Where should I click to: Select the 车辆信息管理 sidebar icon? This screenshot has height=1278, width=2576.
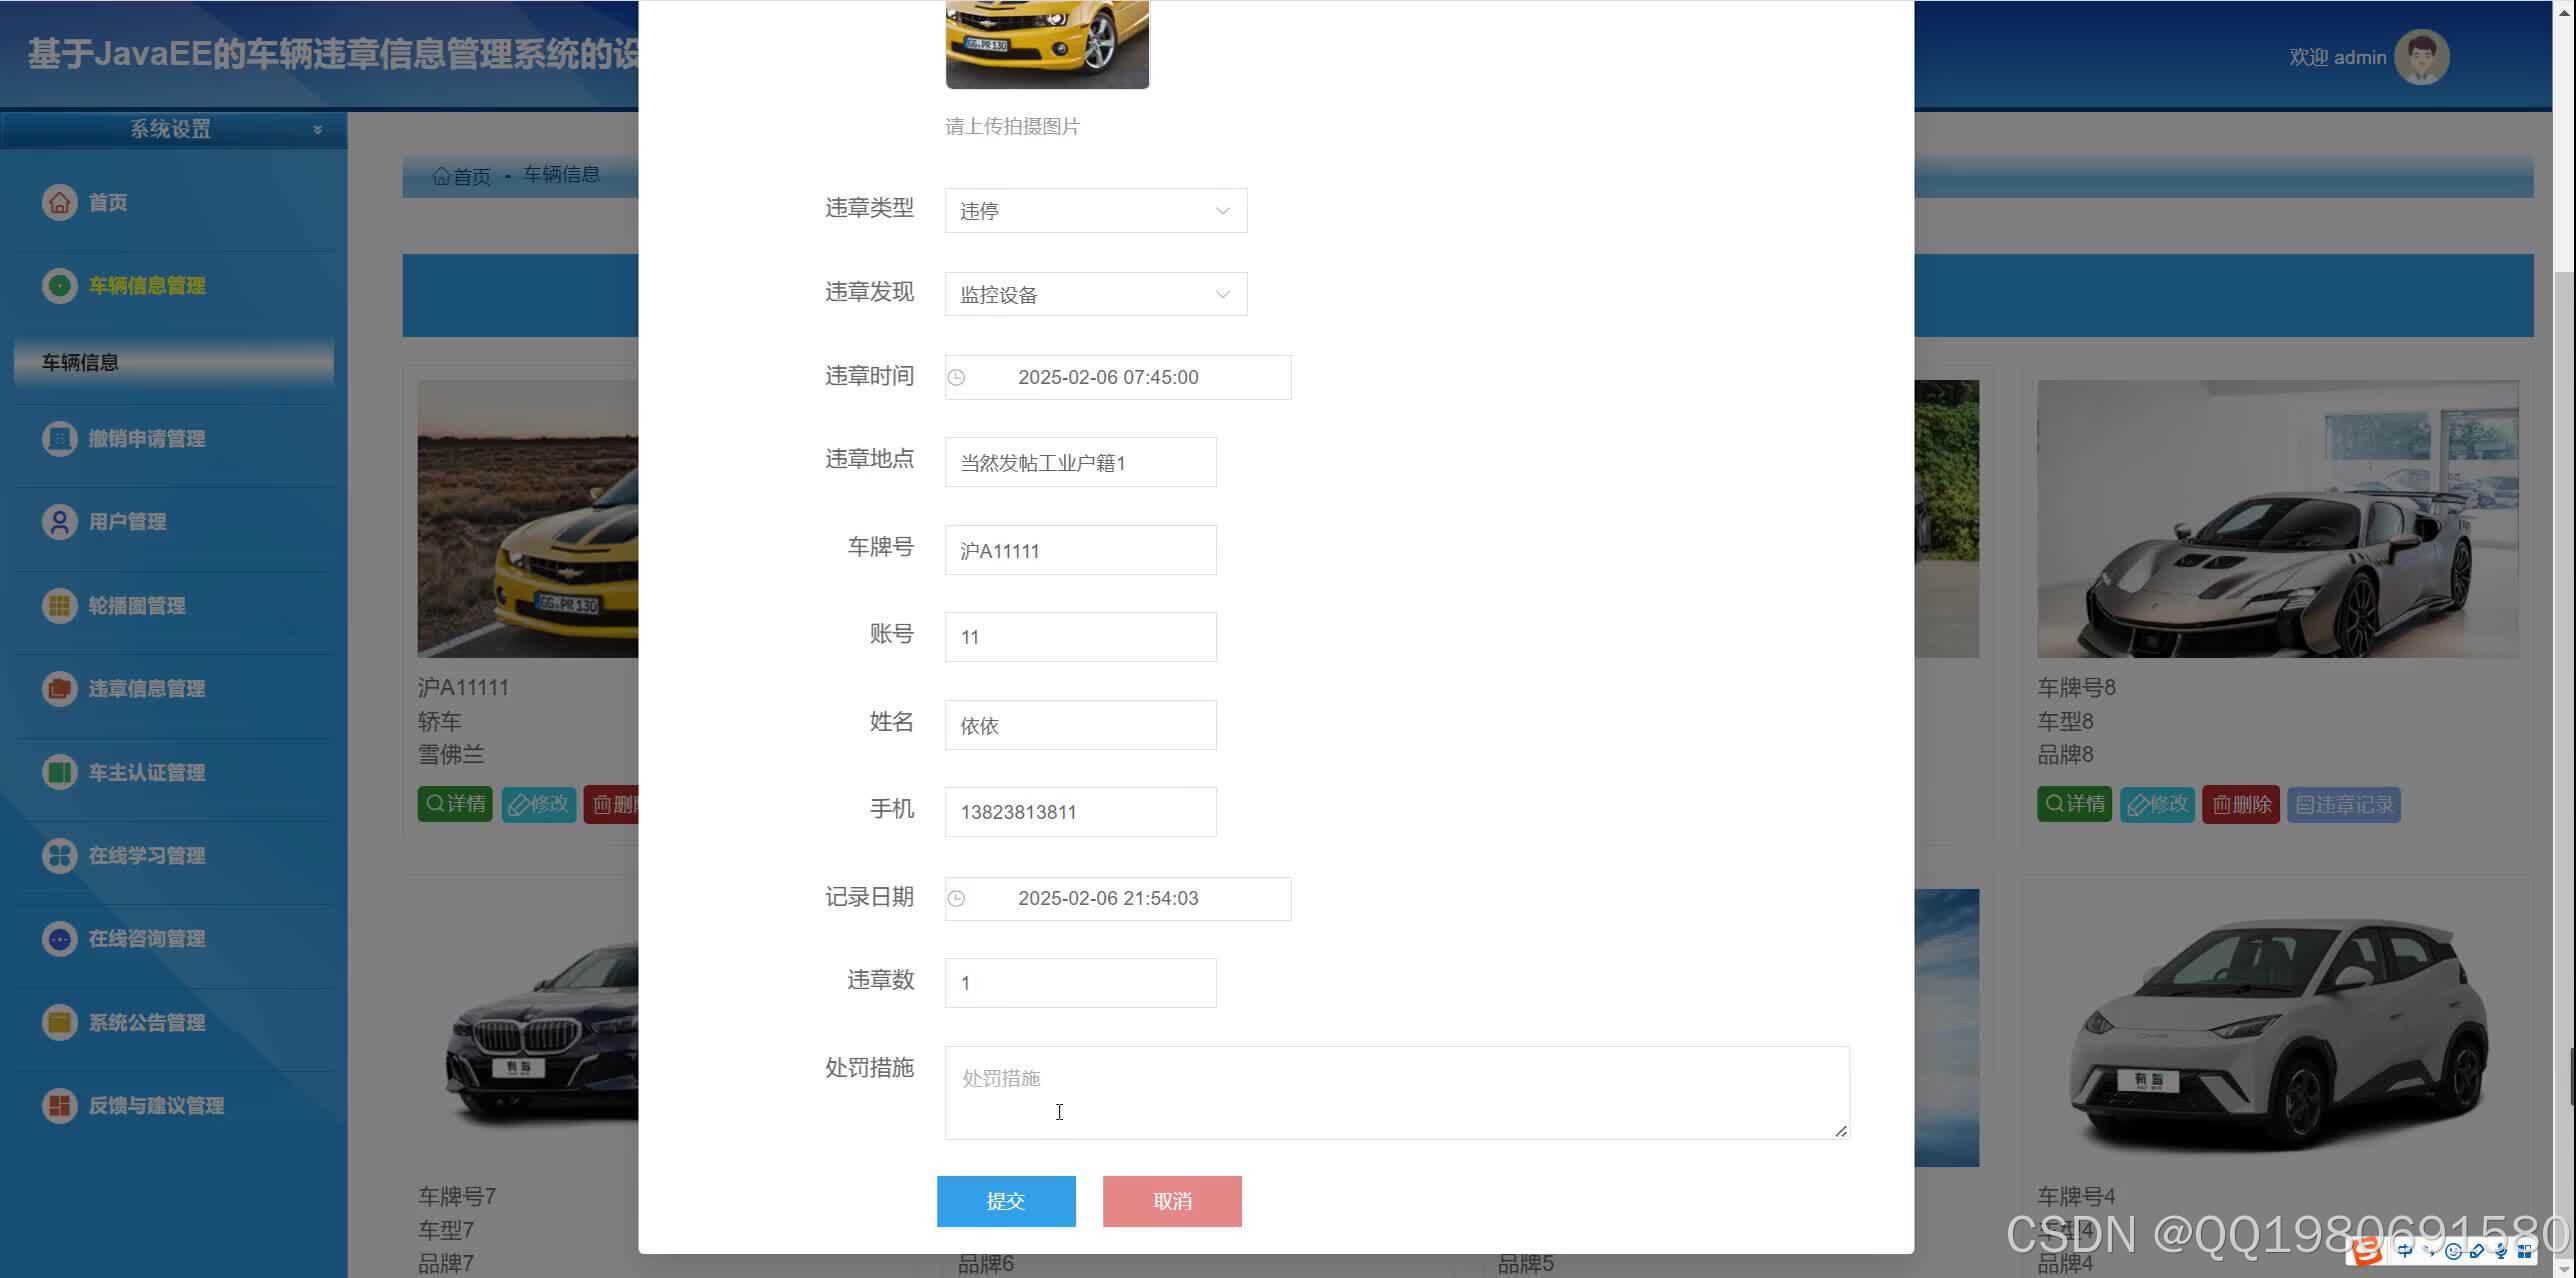60,286
